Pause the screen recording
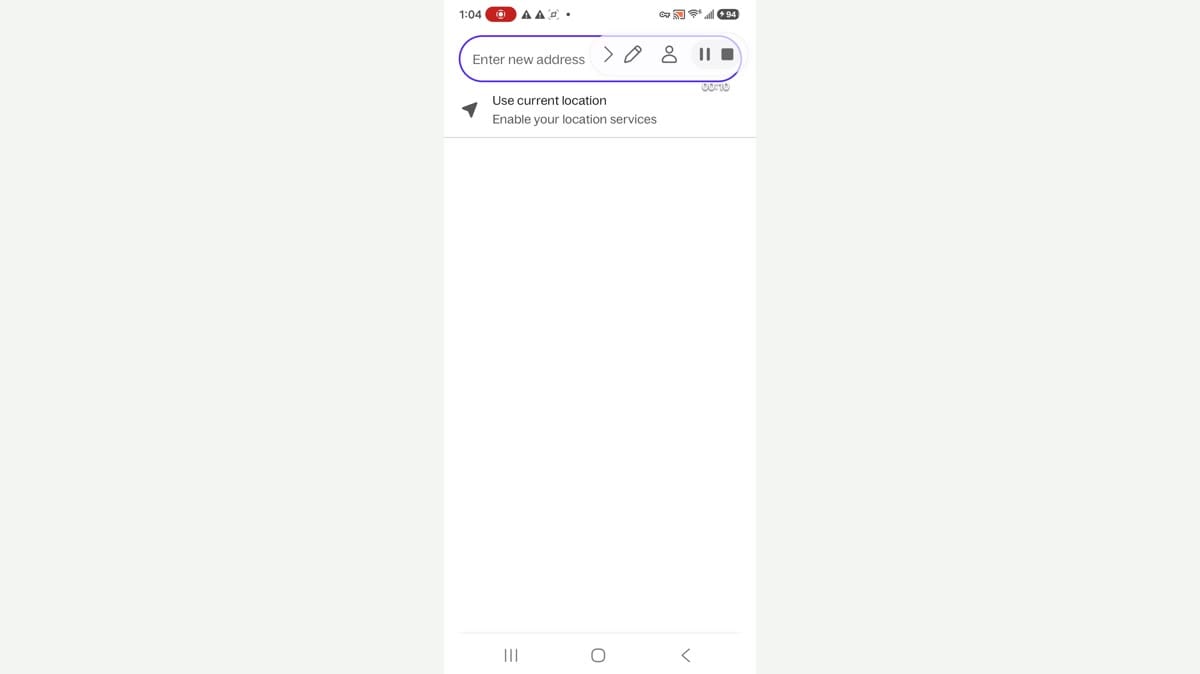The image size is (1200, 674). 704,54
